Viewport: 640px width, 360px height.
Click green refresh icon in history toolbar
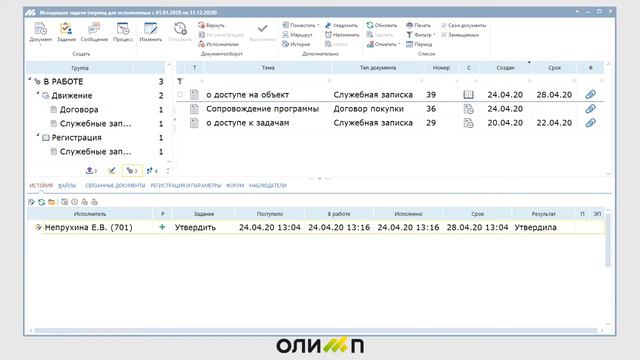(41, 202)
